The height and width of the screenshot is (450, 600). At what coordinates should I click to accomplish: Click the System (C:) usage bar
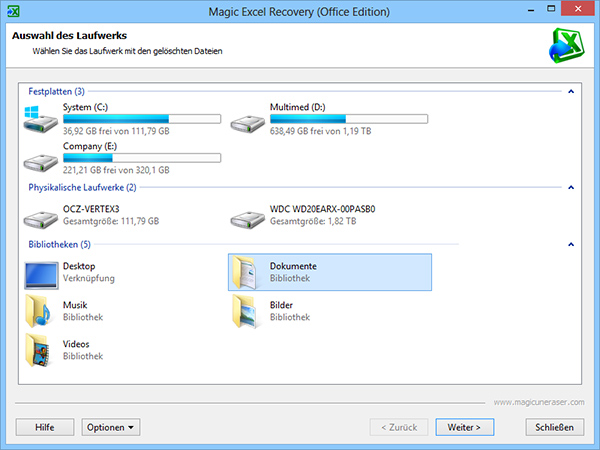(x=142, y=119)
